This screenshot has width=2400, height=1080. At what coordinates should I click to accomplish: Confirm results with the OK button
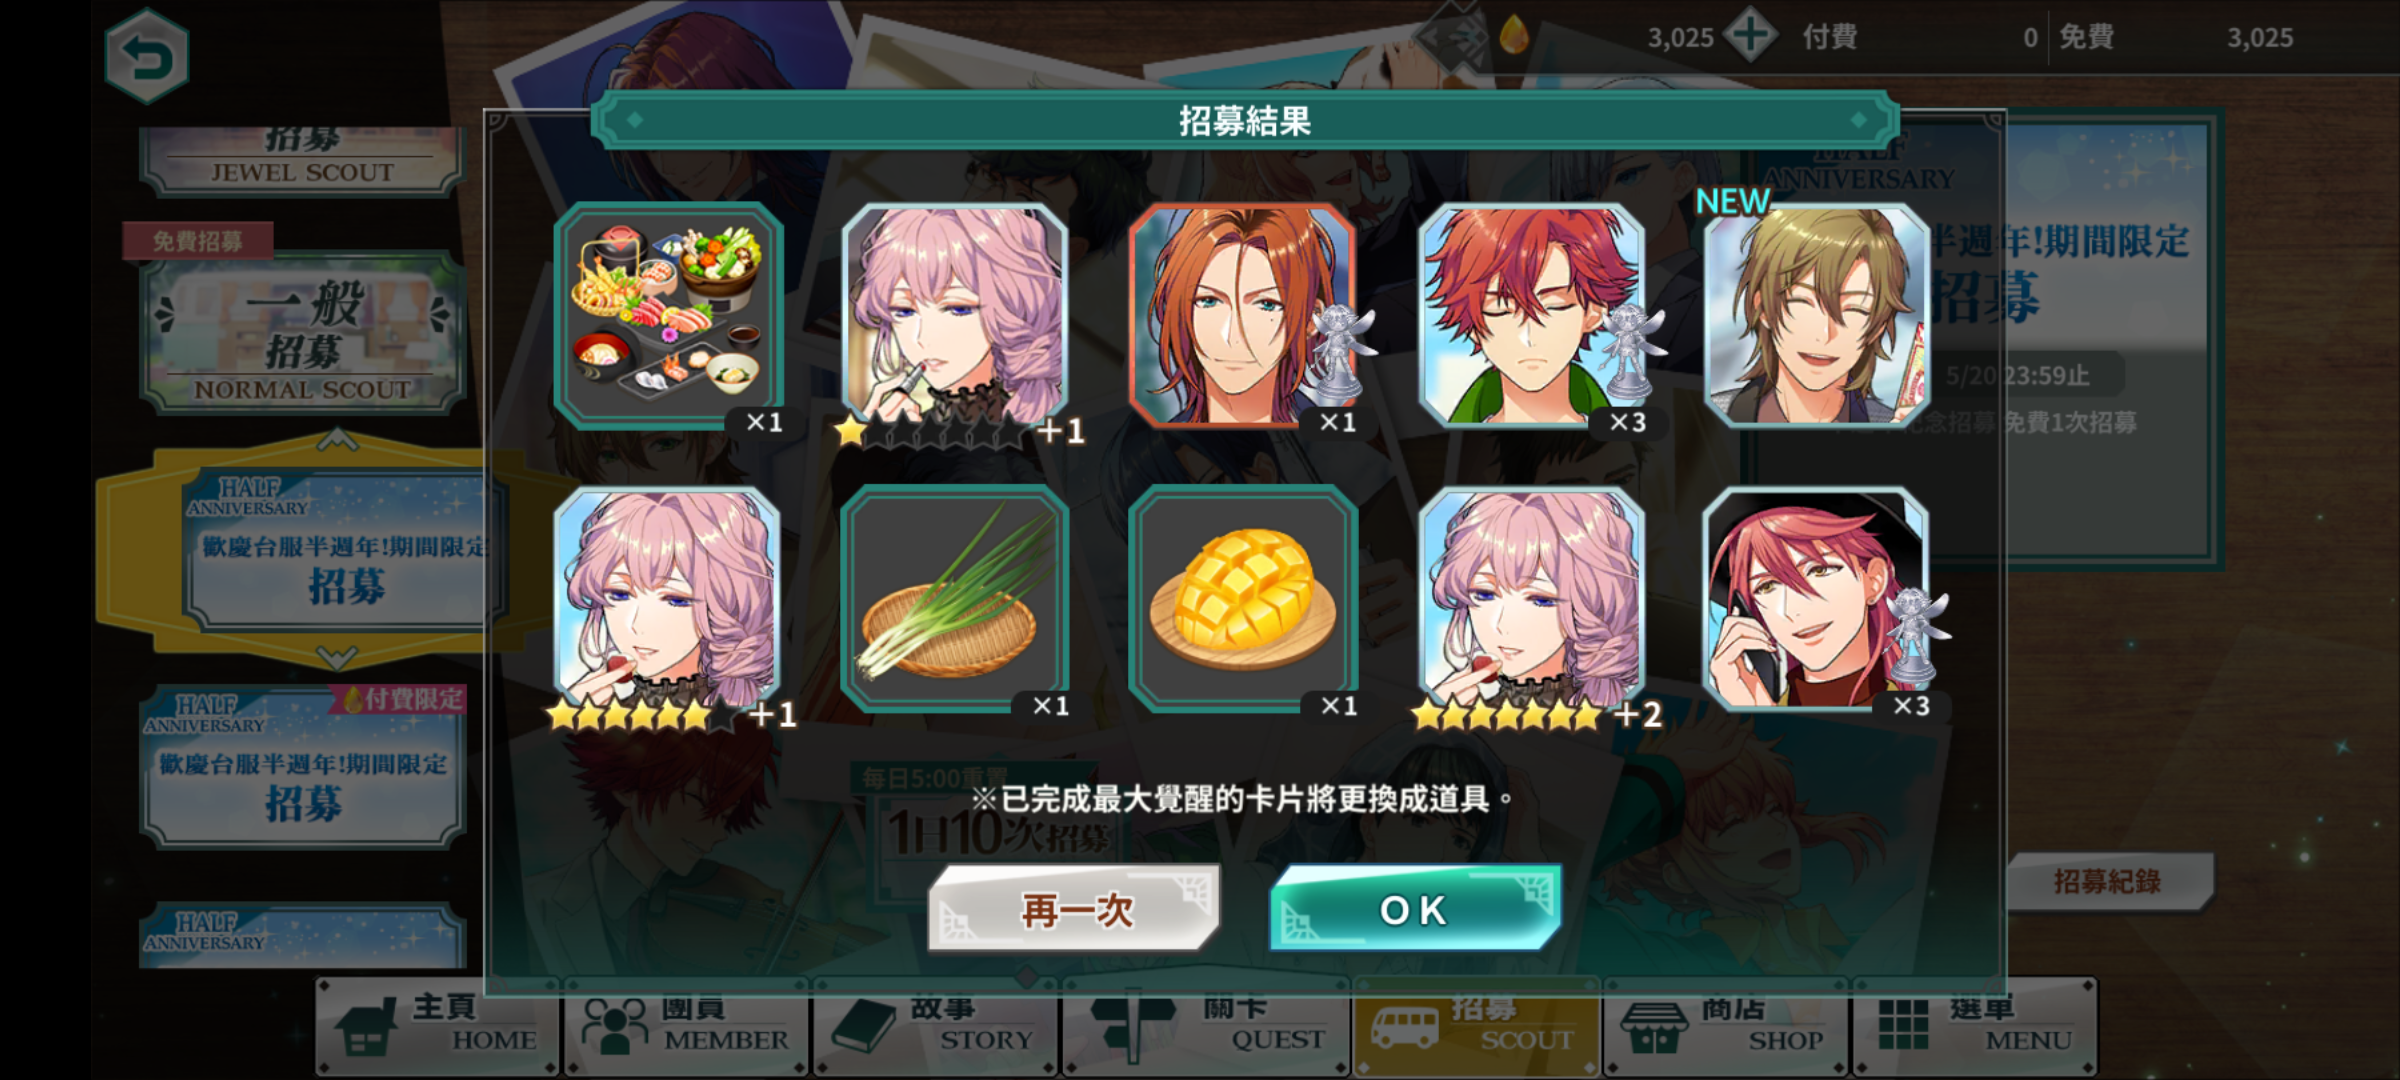1415,908
